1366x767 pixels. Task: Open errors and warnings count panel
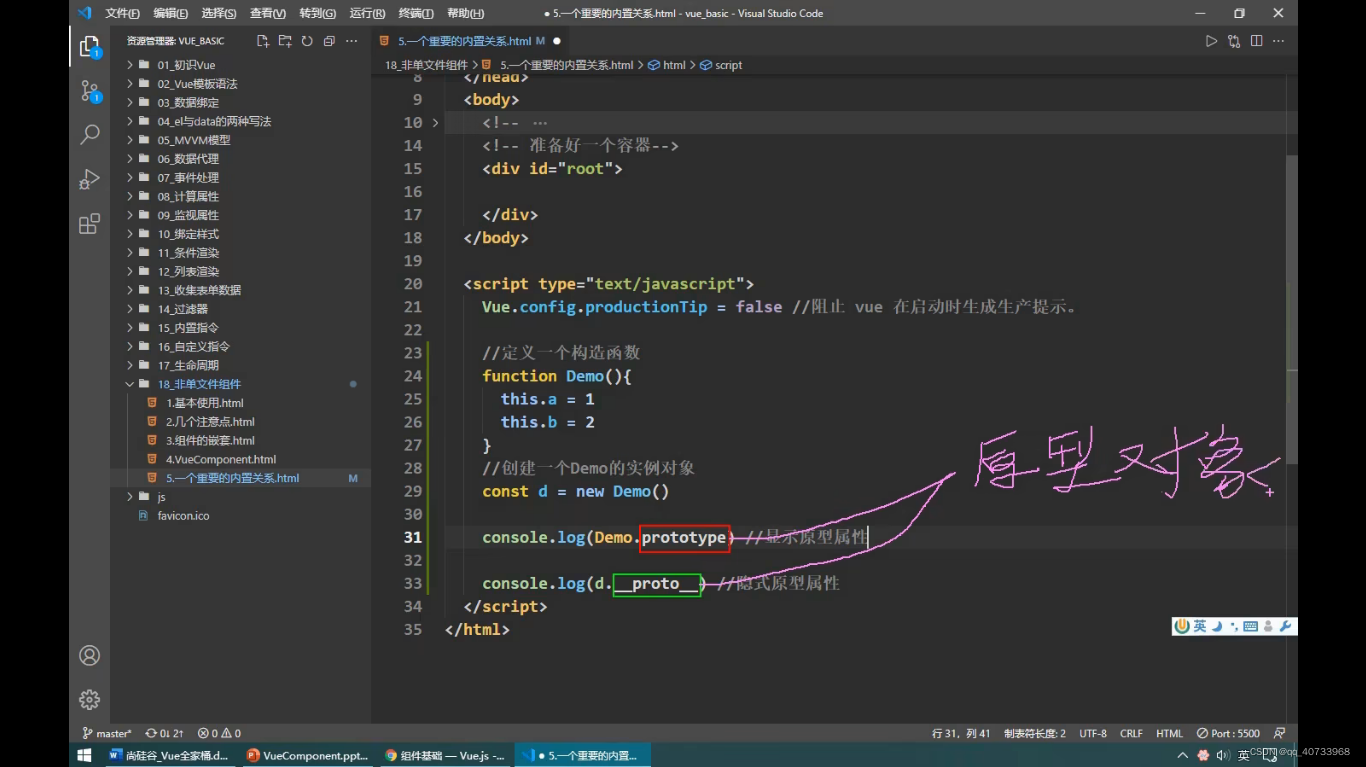tap(219, 733)
